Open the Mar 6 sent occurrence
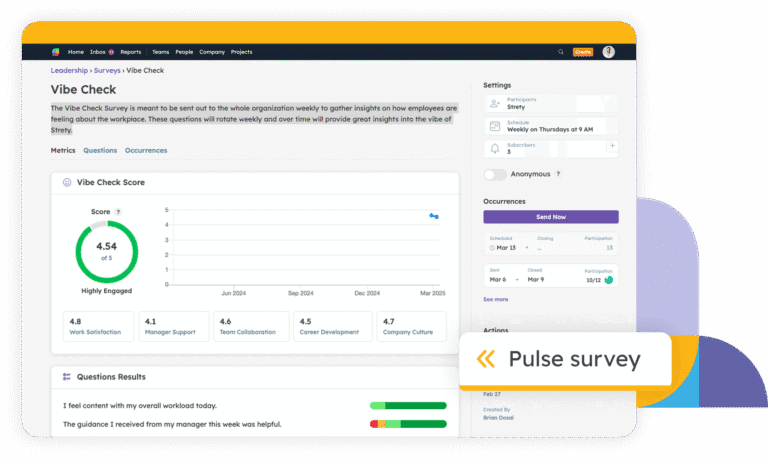Image resolution: width=768 pixels, height=458 pixels. 551,275
